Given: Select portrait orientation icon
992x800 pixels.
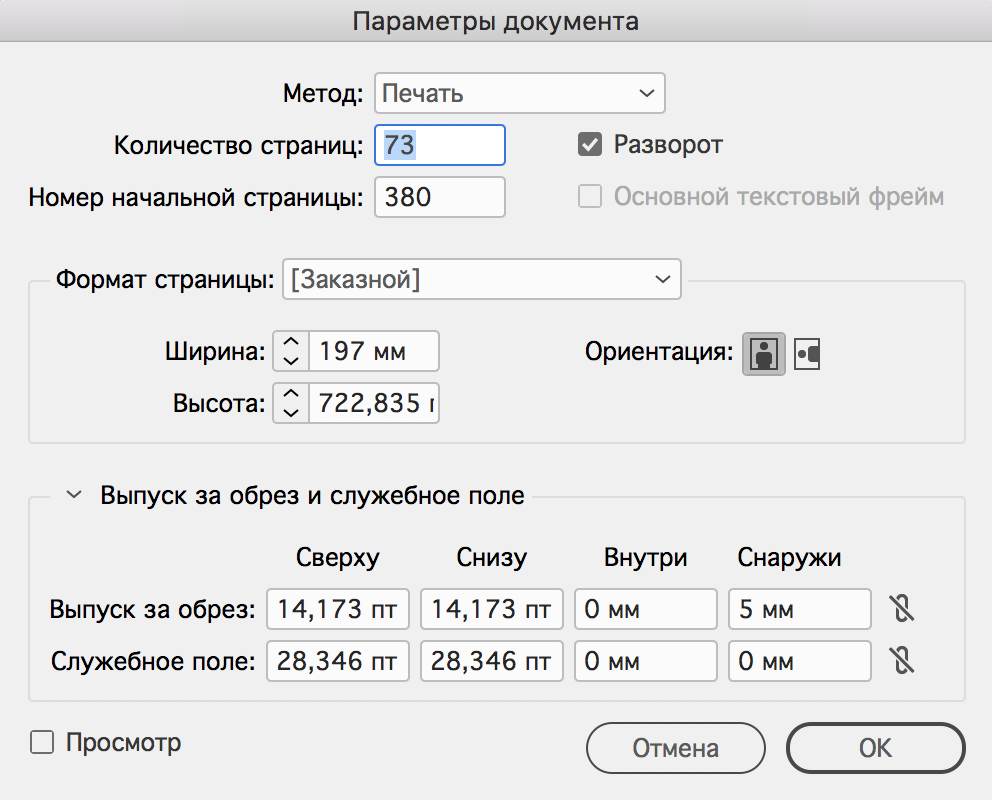Looking at the screenshot, I should point(764,353).
